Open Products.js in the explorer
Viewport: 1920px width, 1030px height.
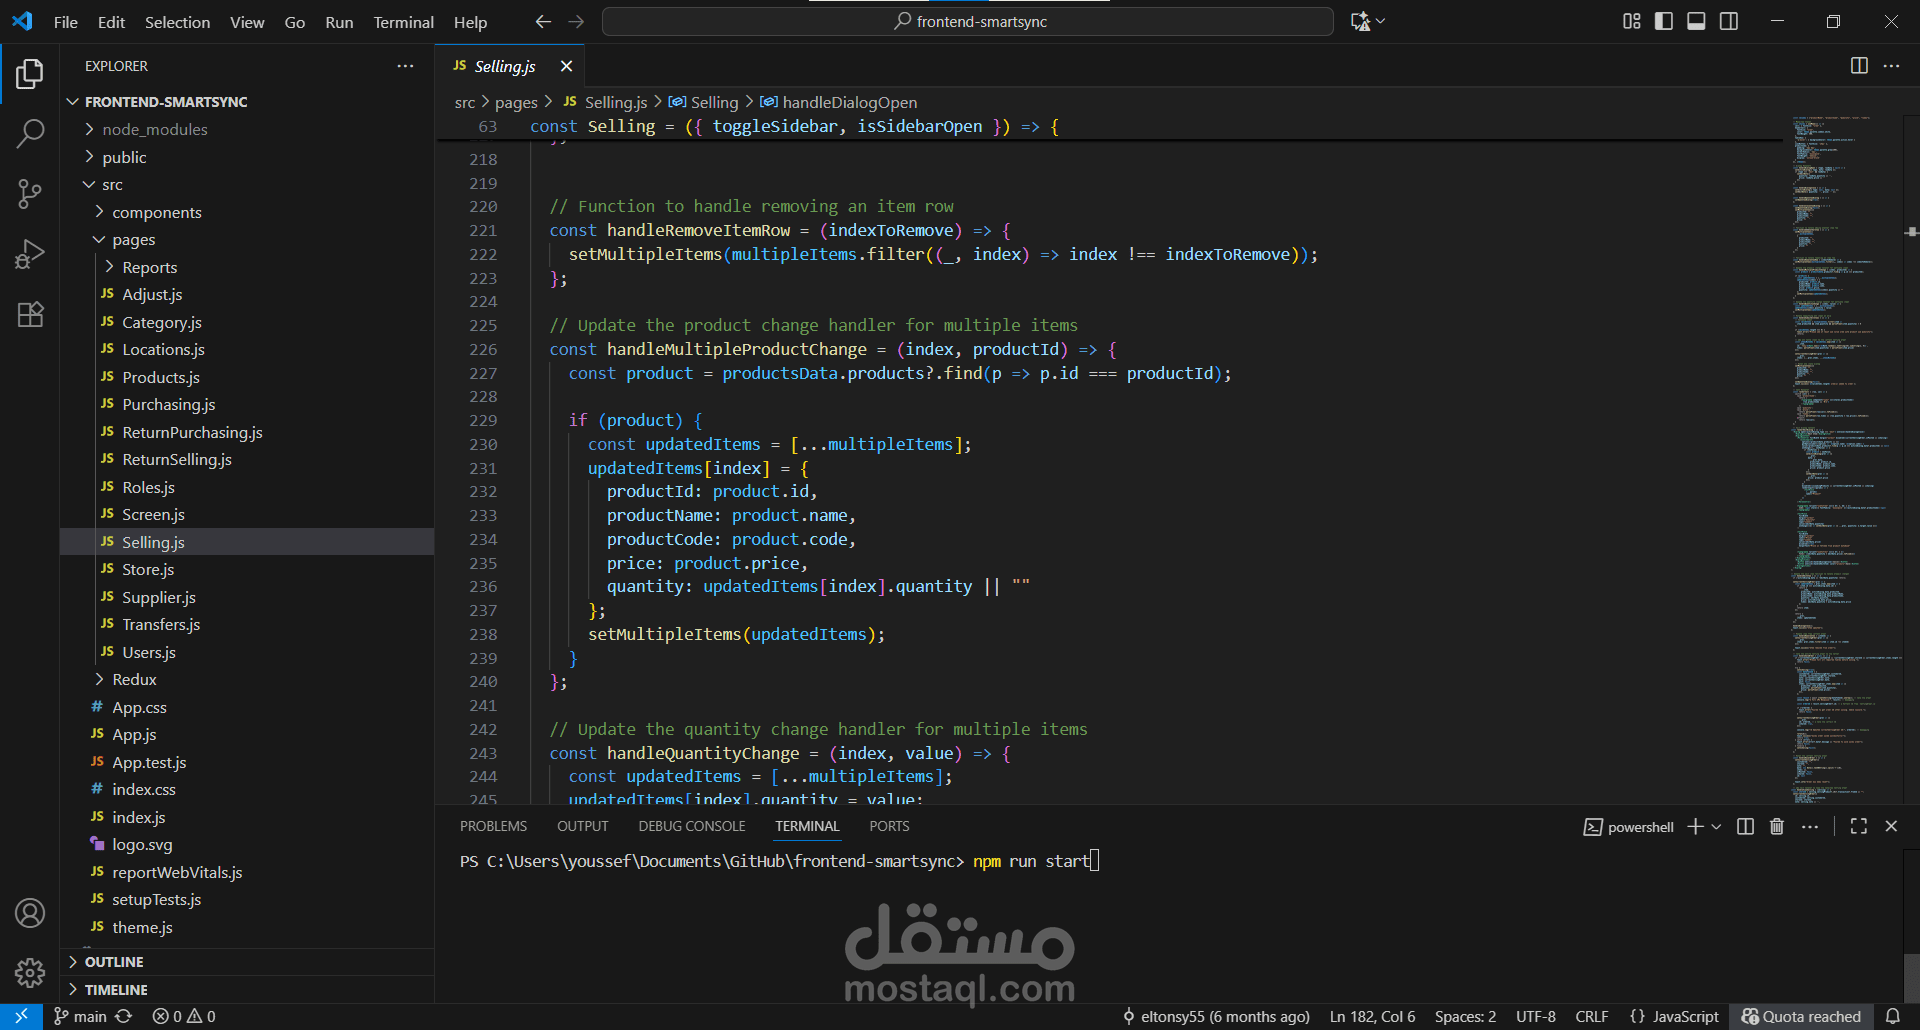click(x=161, y=378)
